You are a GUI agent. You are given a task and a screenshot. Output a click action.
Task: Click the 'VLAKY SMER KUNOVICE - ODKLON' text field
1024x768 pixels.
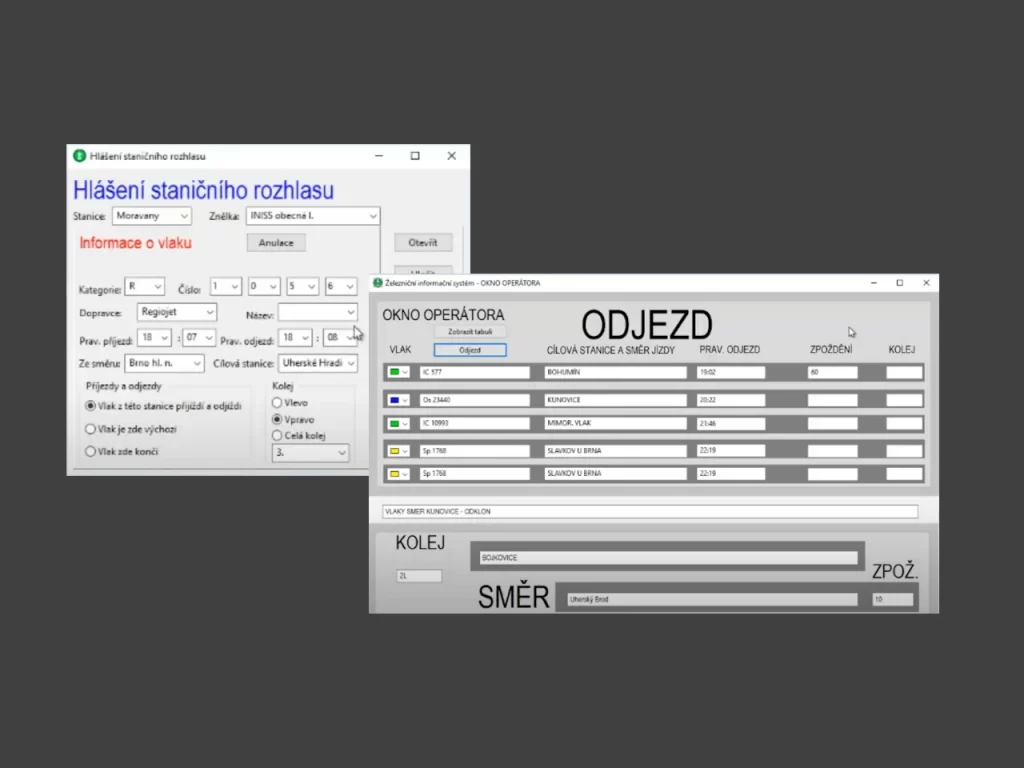(x=649, y=512)
